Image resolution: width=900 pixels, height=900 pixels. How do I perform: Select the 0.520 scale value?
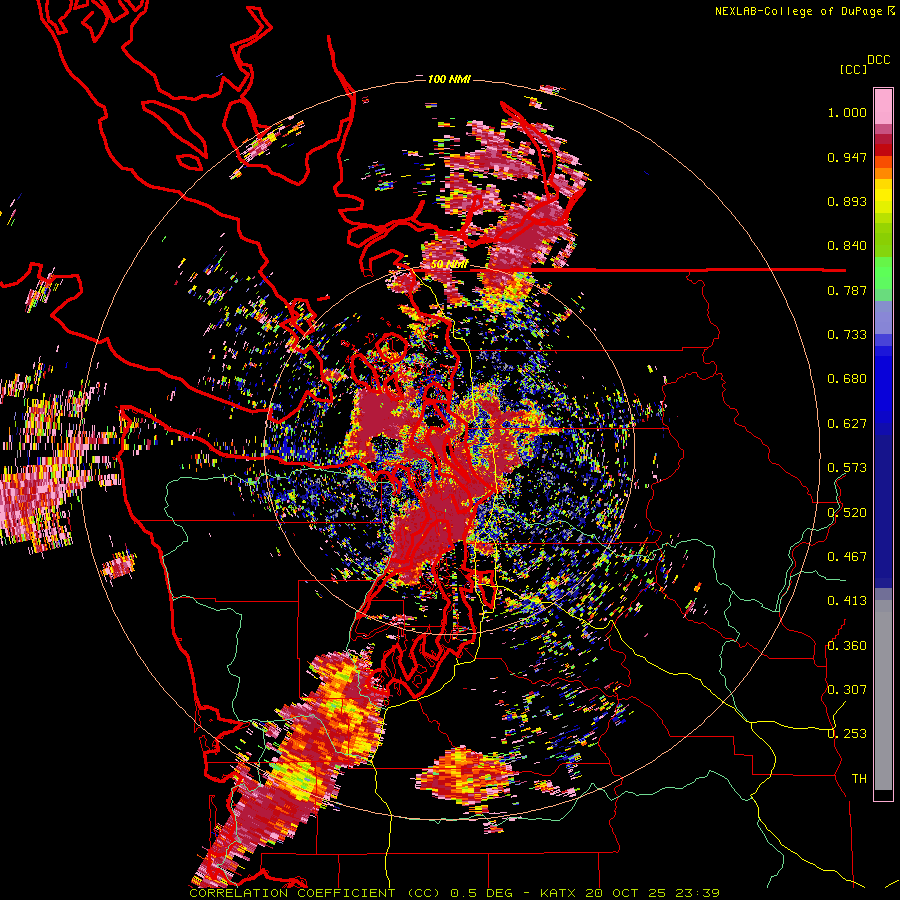(x=847, y=513)
